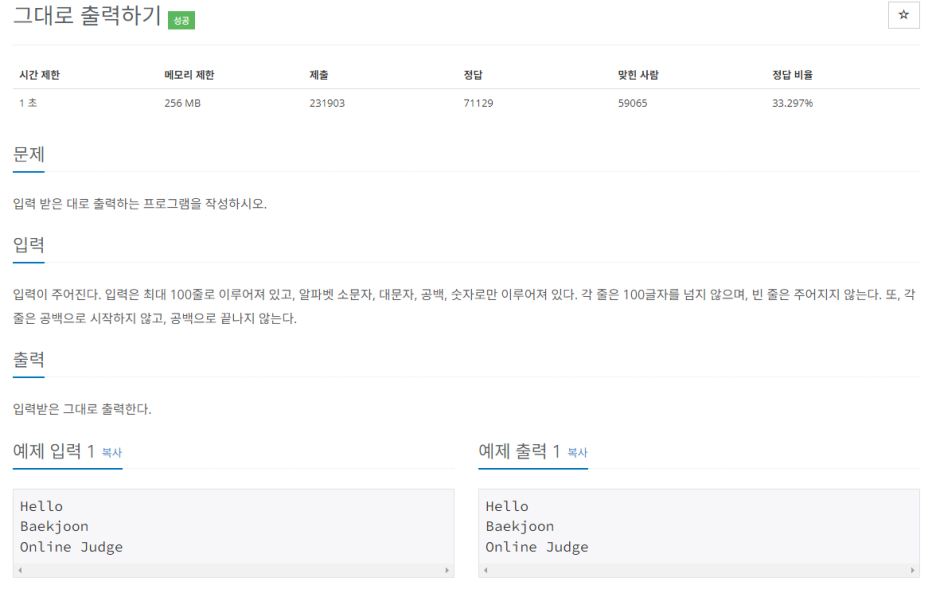Click the 맞힌 사람 column header

[638, 75]
